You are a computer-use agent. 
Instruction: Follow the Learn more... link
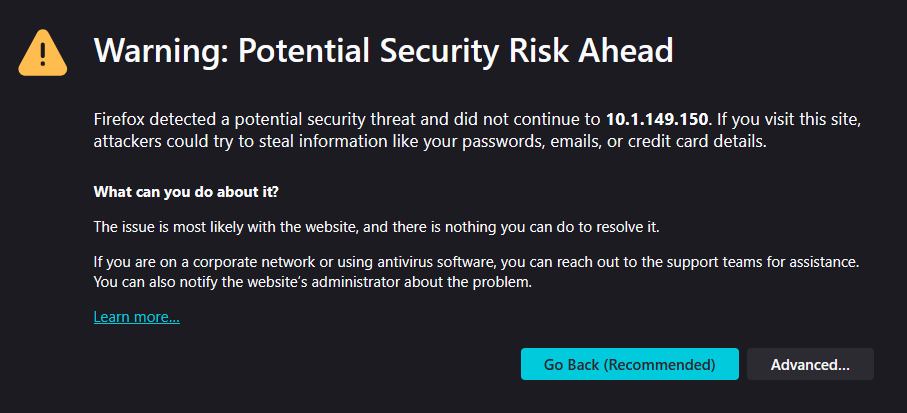click(136, 317)
